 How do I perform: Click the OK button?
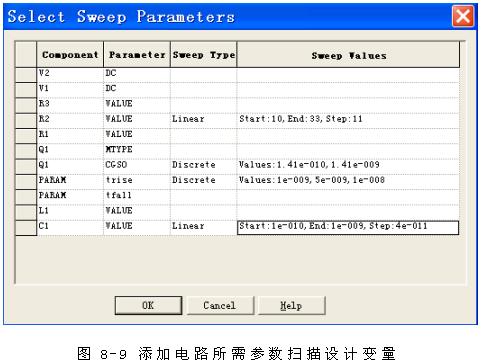click(x=148, y=305)
